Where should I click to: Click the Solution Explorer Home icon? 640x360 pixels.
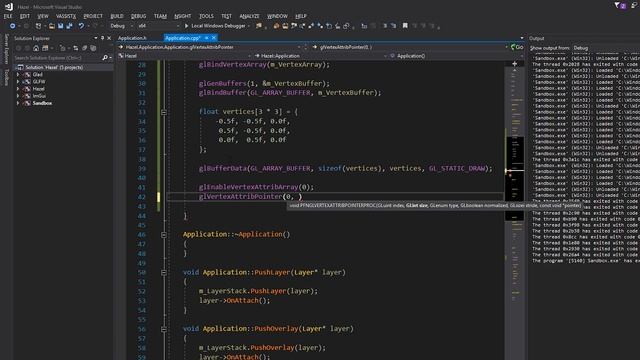[36, 48]
